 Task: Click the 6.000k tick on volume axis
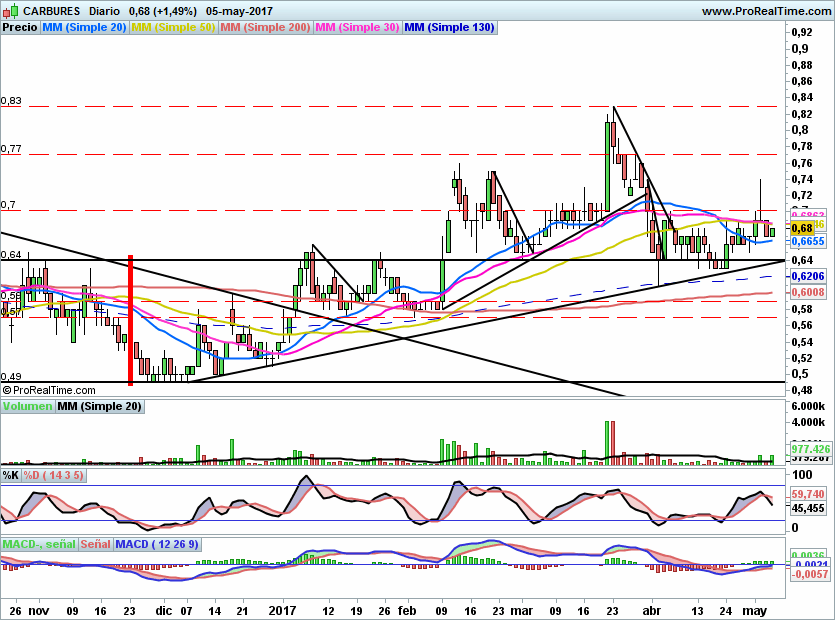click(808, 406)
